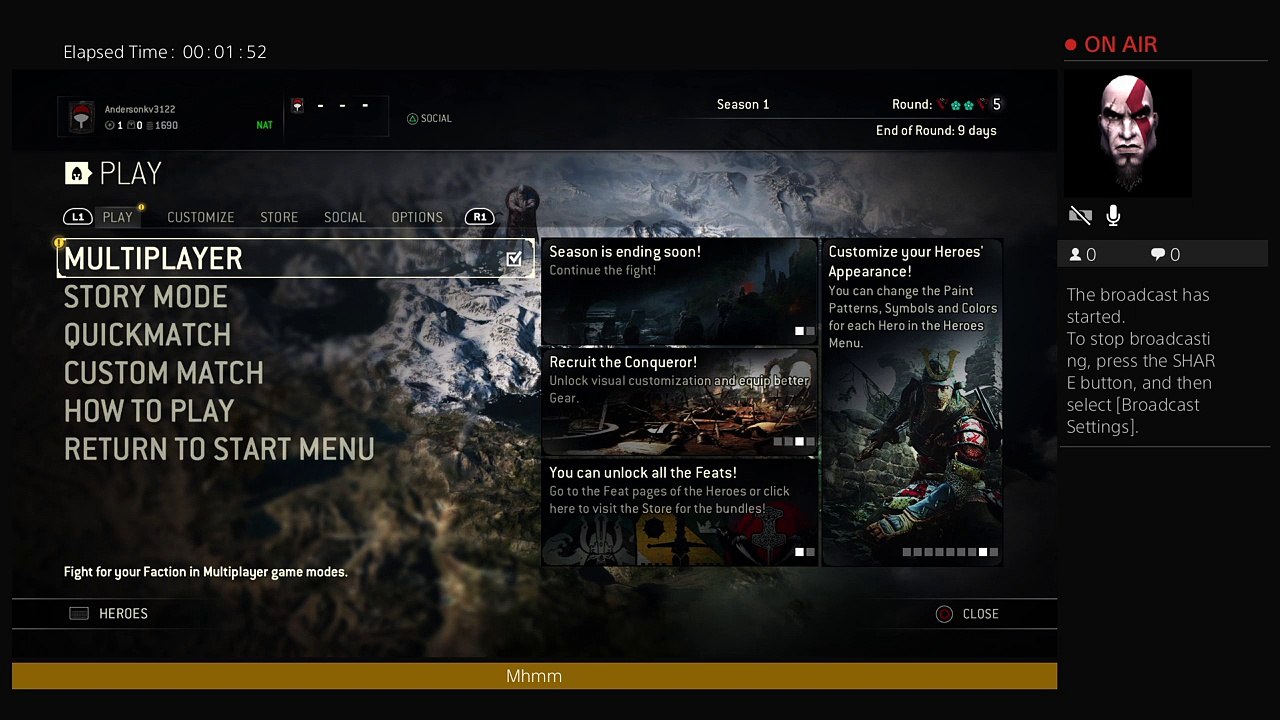Toggle the checkbox on the MULTIPLAYER row

coord(514,259)
